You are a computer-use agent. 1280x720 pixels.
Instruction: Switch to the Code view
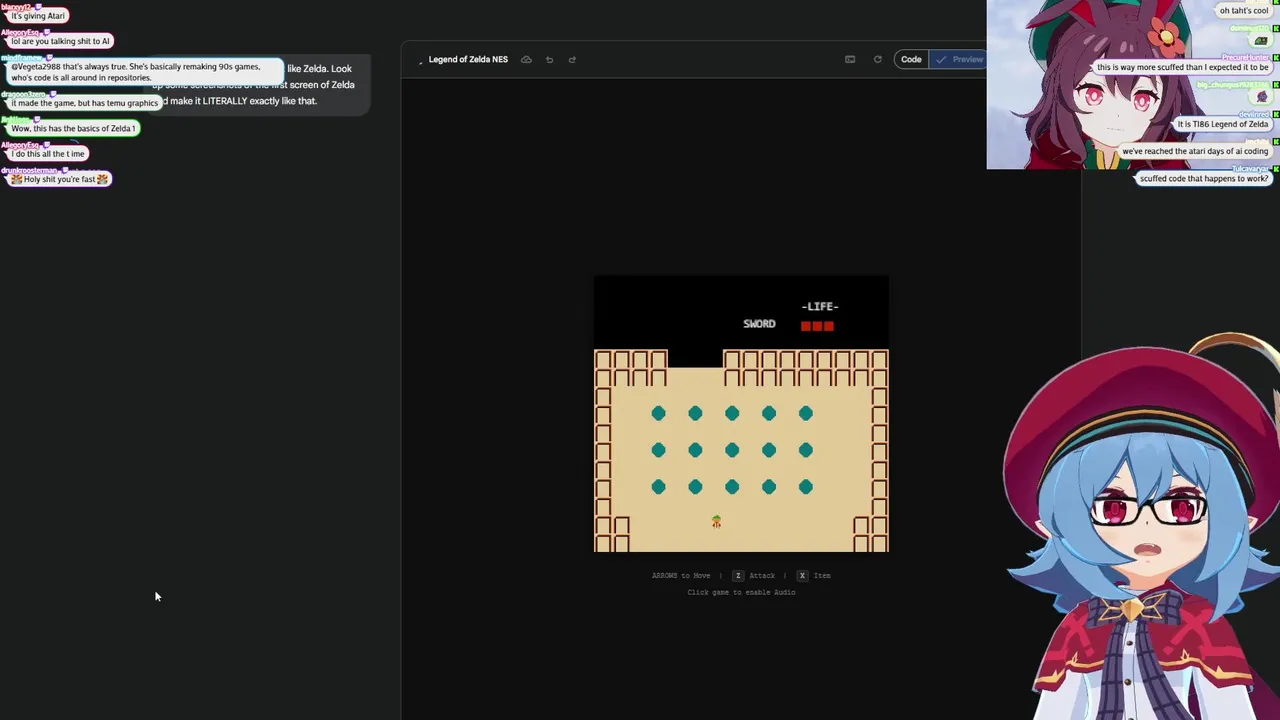click(x=911, y=59)
